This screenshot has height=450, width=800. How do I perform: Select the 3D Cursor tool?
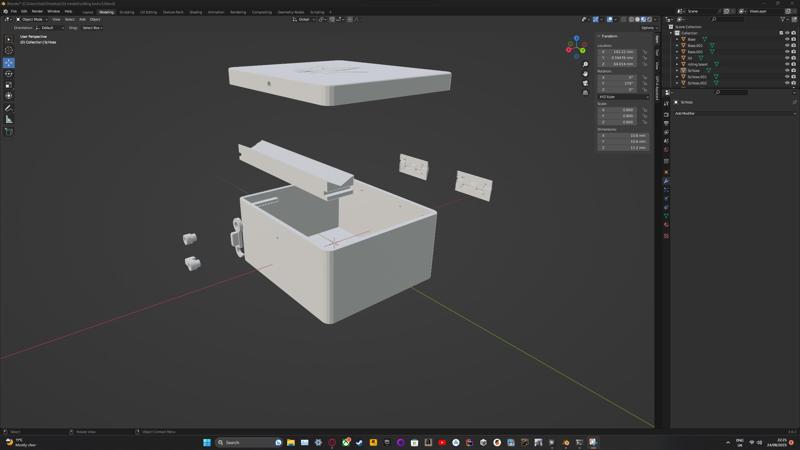pos(9,51)
